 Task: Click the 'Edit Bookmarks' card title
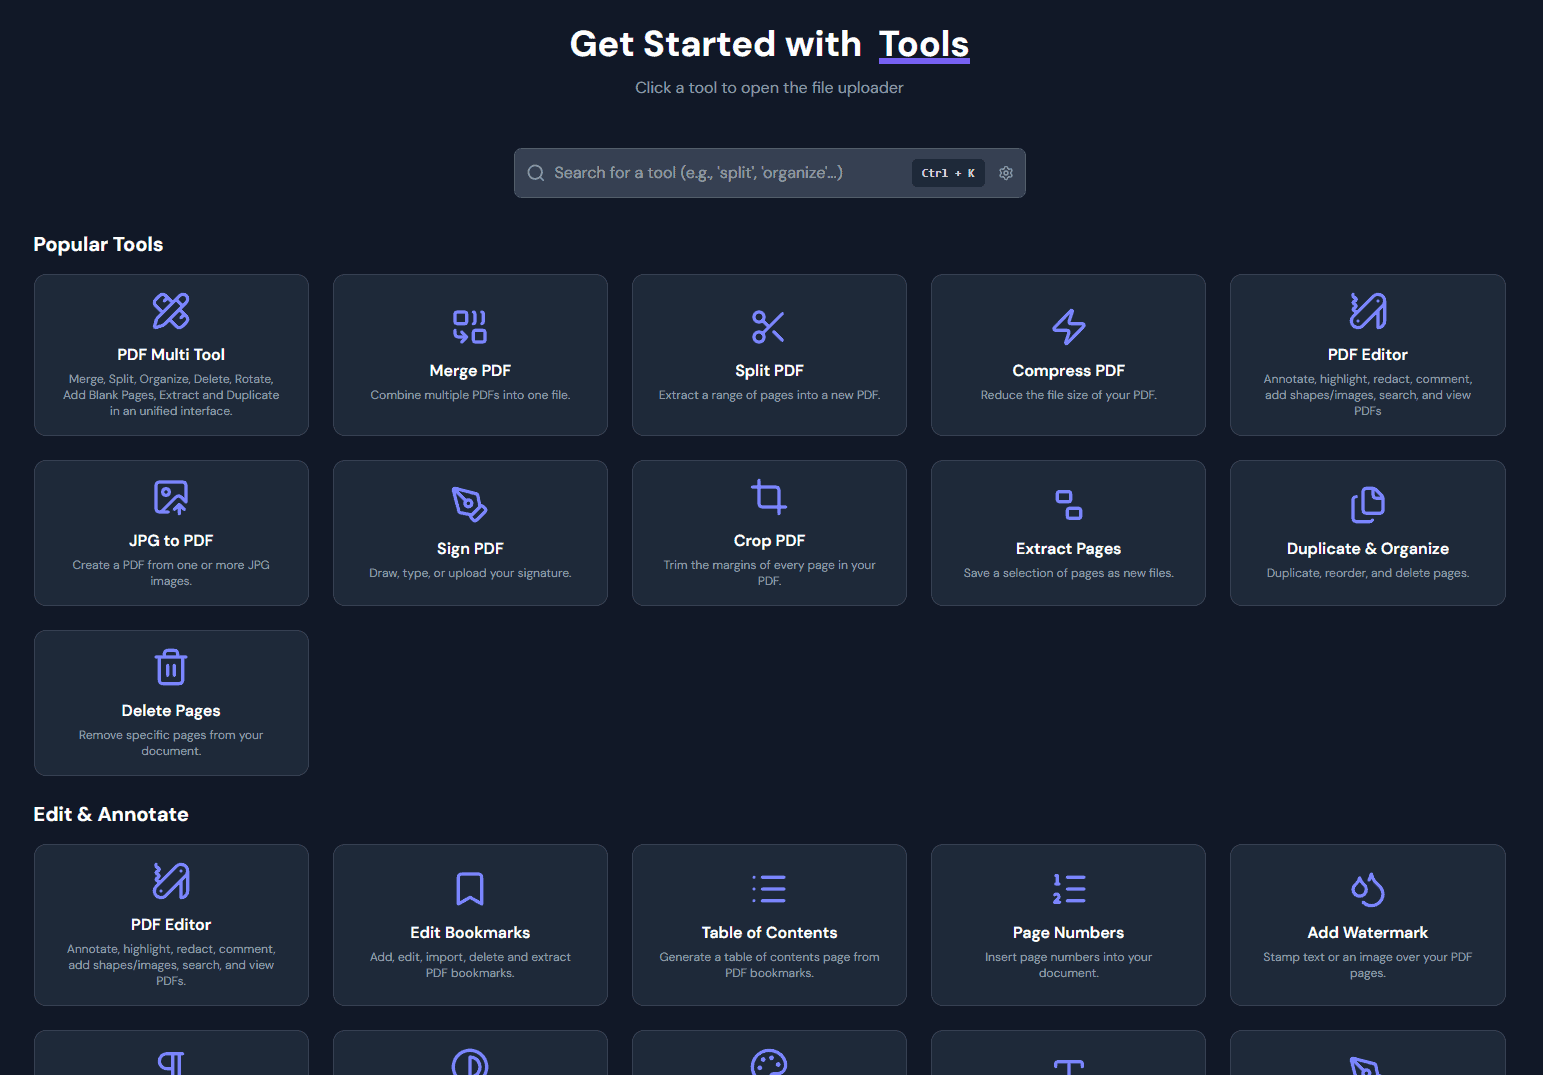[x=470, y=932]
